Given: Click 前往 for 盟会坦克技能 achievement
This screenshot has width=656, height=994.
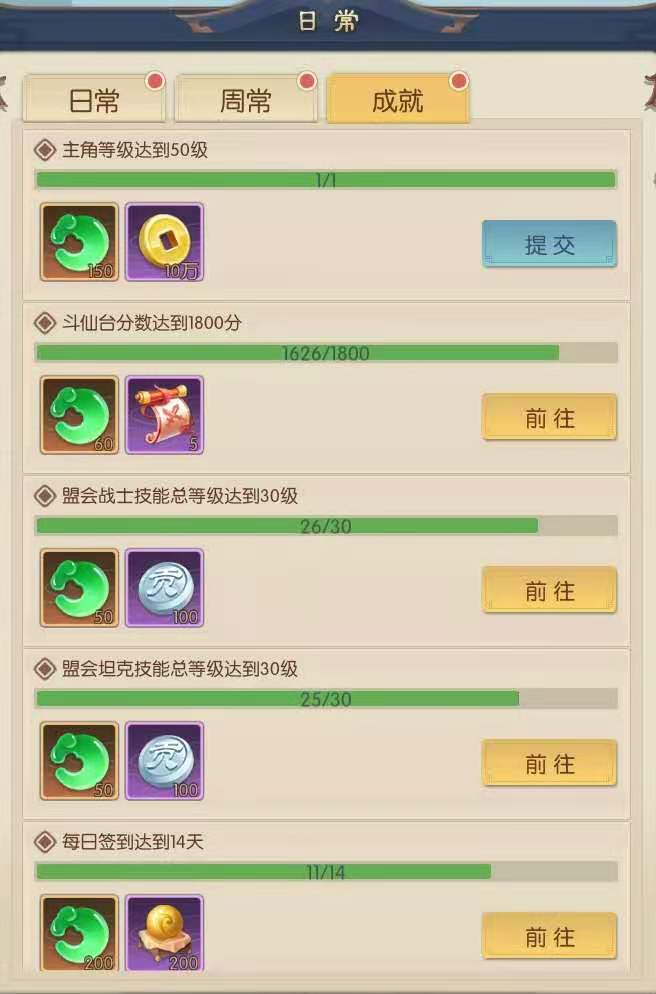Looking at the screenshot, I should click(x=550, y=763).
